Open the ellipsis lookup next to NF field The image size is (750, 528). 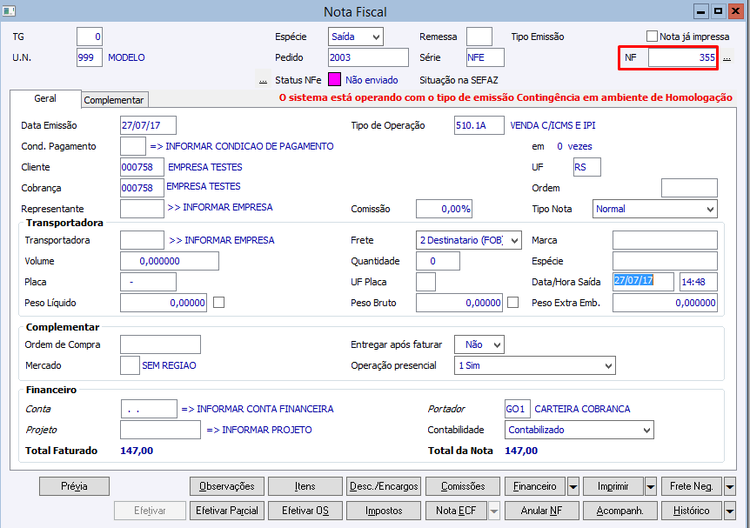pyautogui.click(x=727, y=58)
